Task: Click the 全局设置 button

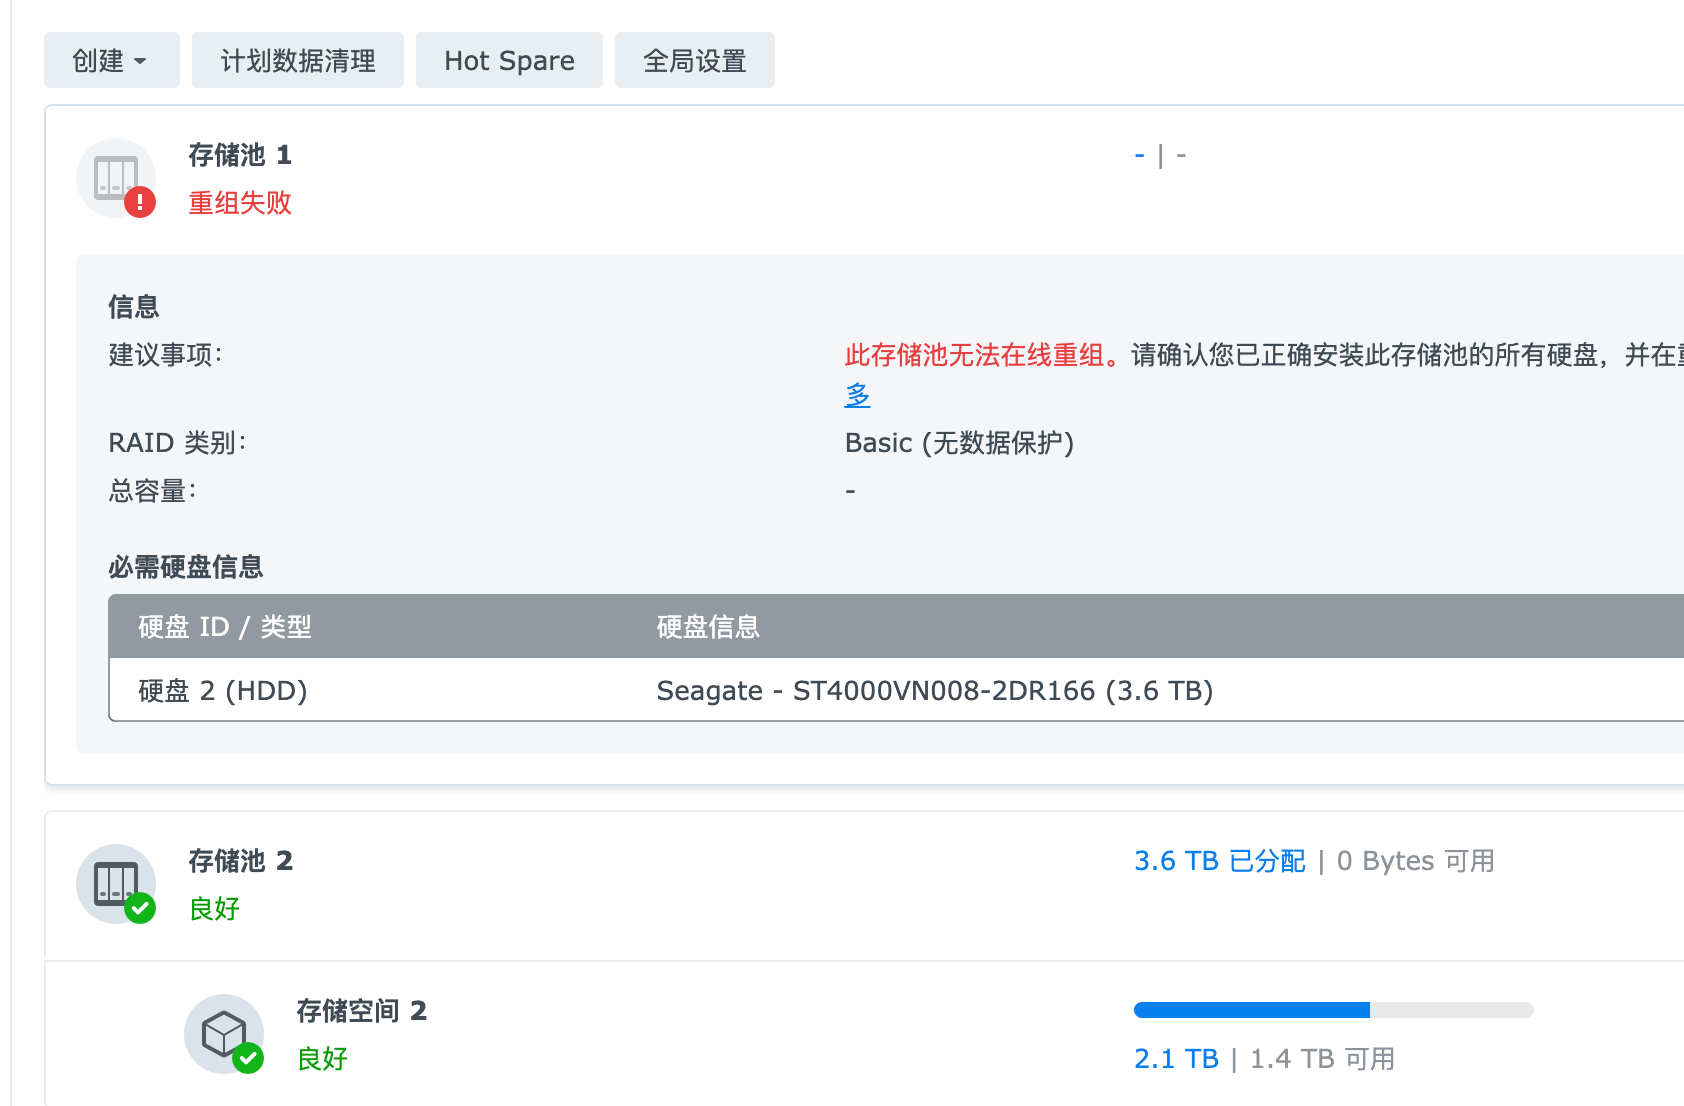Action: [x=694, y=61]
